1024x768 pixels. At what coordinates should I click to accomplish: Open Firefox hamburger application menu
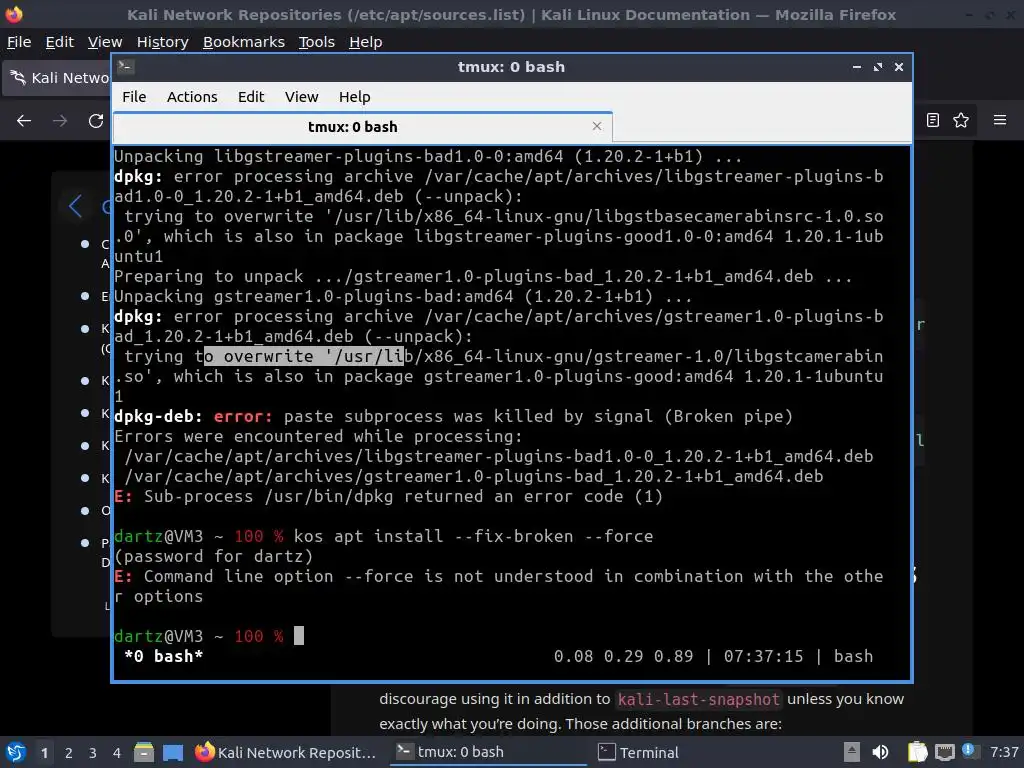pos(1000,120)
